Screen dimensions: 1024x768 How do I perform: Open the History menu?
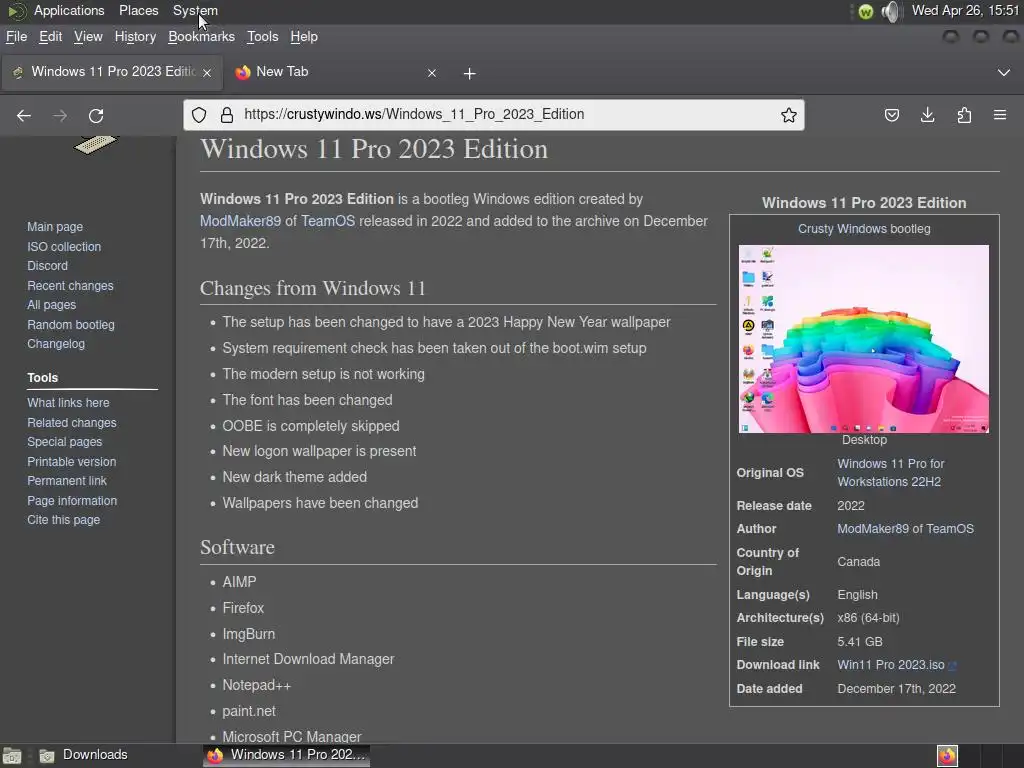coord(135,37)
